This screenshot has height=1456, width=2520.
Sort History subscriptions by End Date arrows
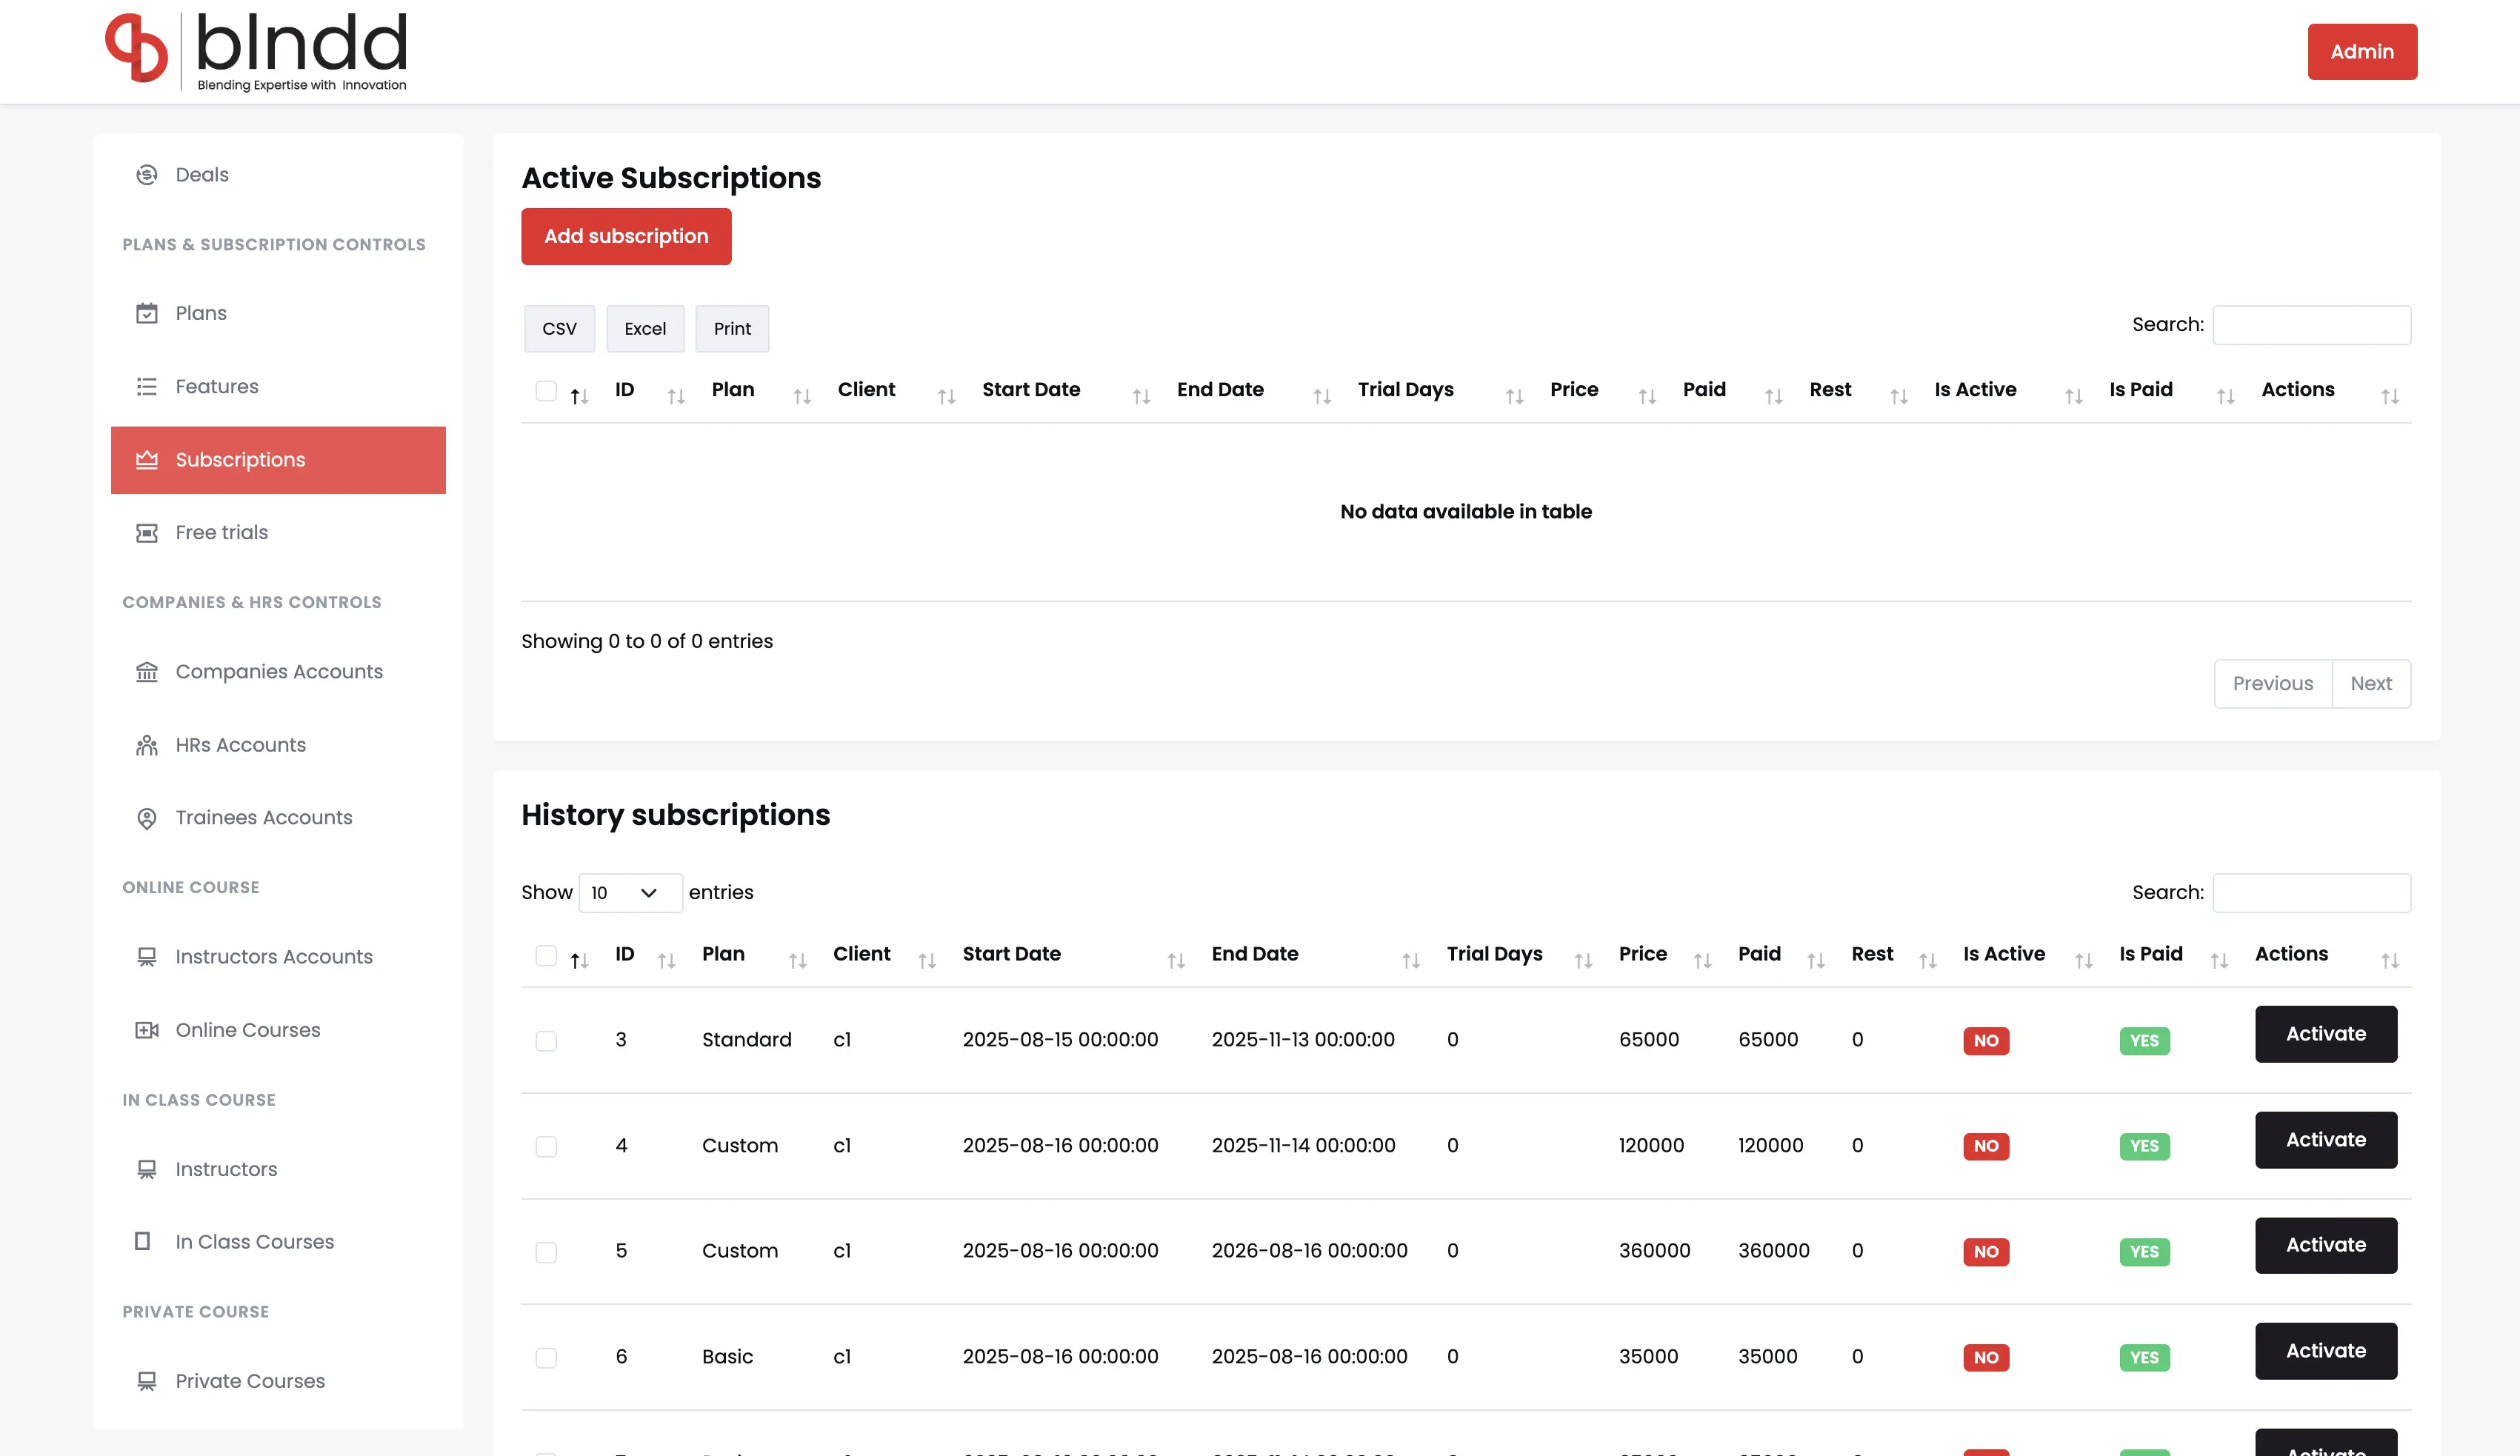(x=1411, y=960)
